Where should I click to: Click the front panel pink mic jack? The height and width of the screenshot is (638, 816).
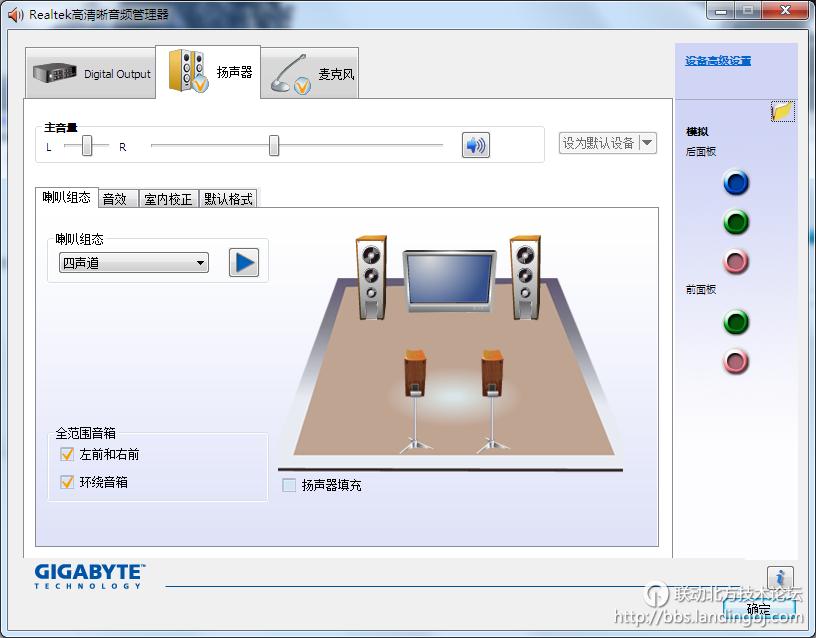[x=736, y=362]
